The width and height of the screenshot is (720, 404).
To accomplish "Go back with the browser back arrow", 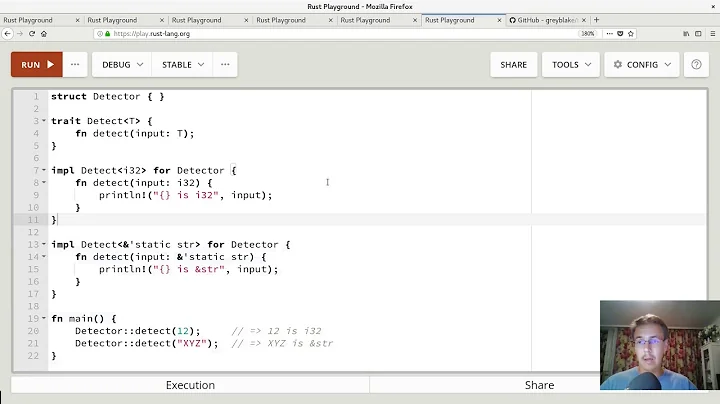I will [7, 34].
